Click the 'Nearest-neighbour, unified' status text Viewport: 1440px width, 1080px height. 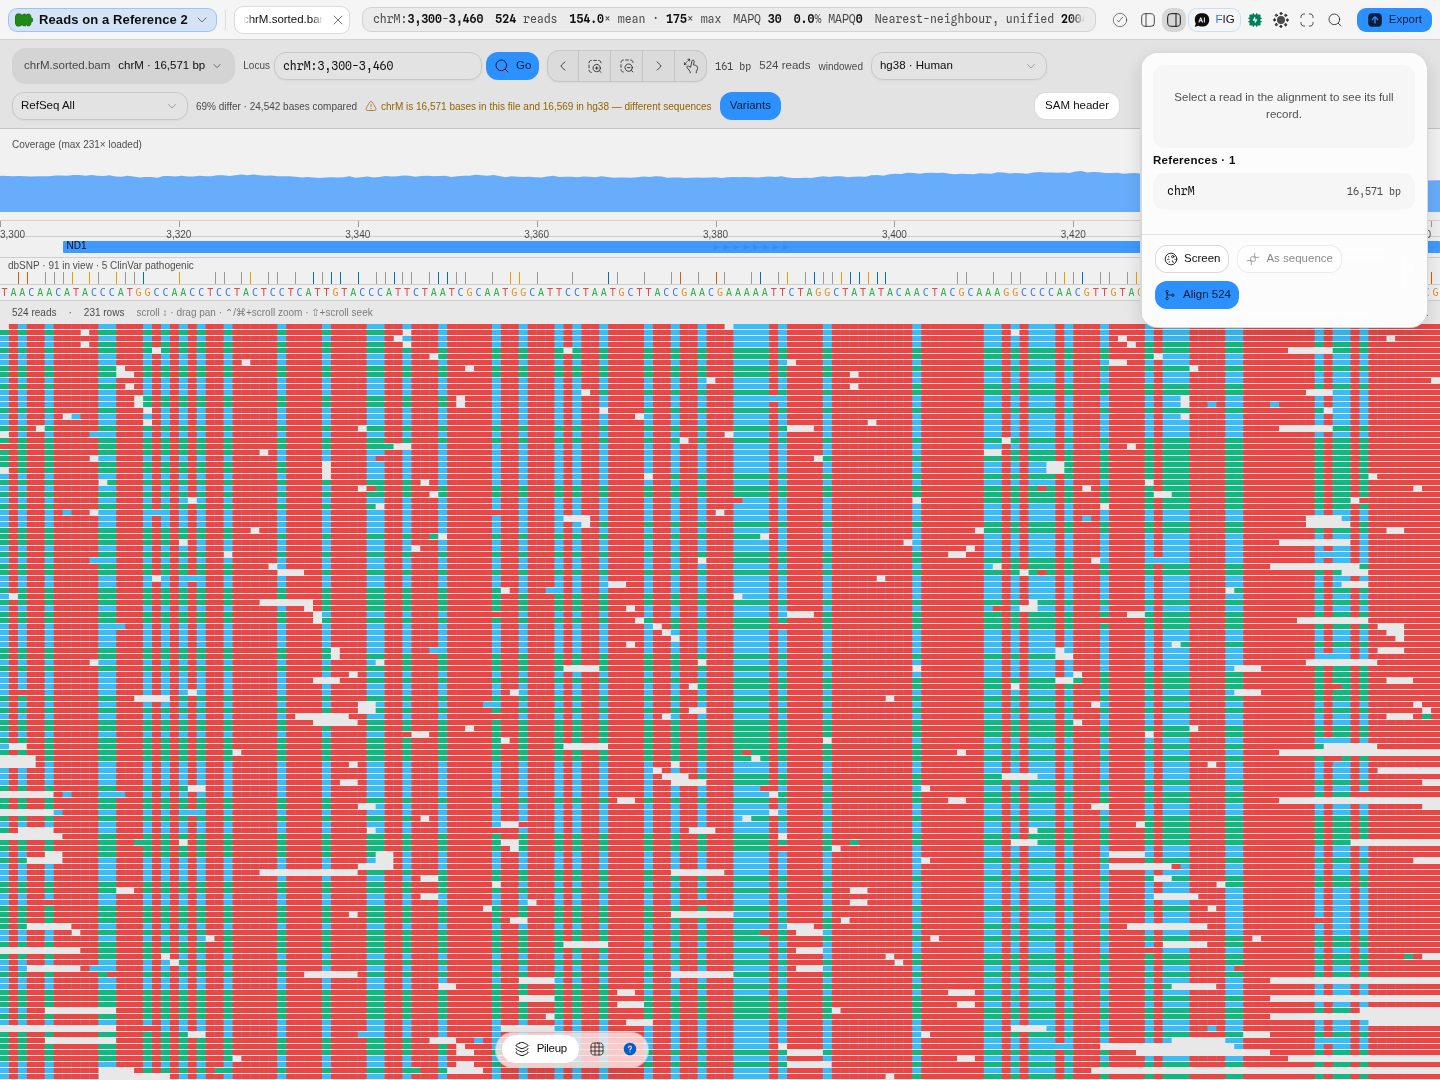coord(978,20)
